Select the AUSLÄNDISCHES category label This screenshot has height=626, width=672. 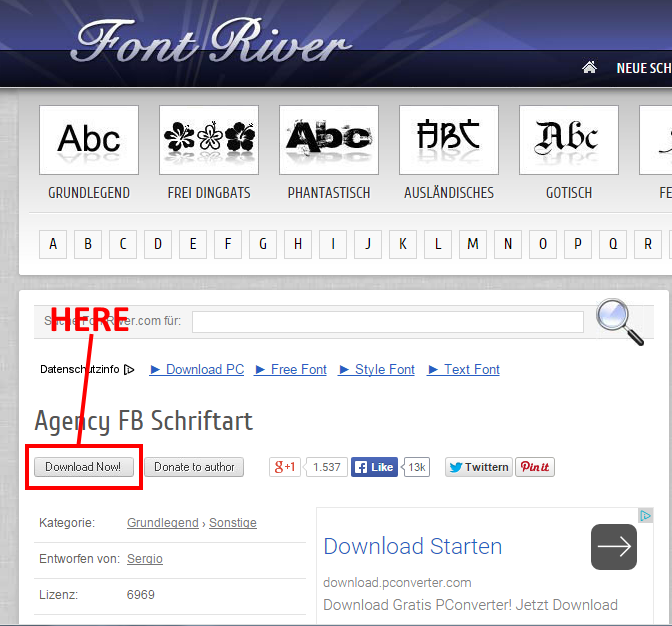(449, 192)
